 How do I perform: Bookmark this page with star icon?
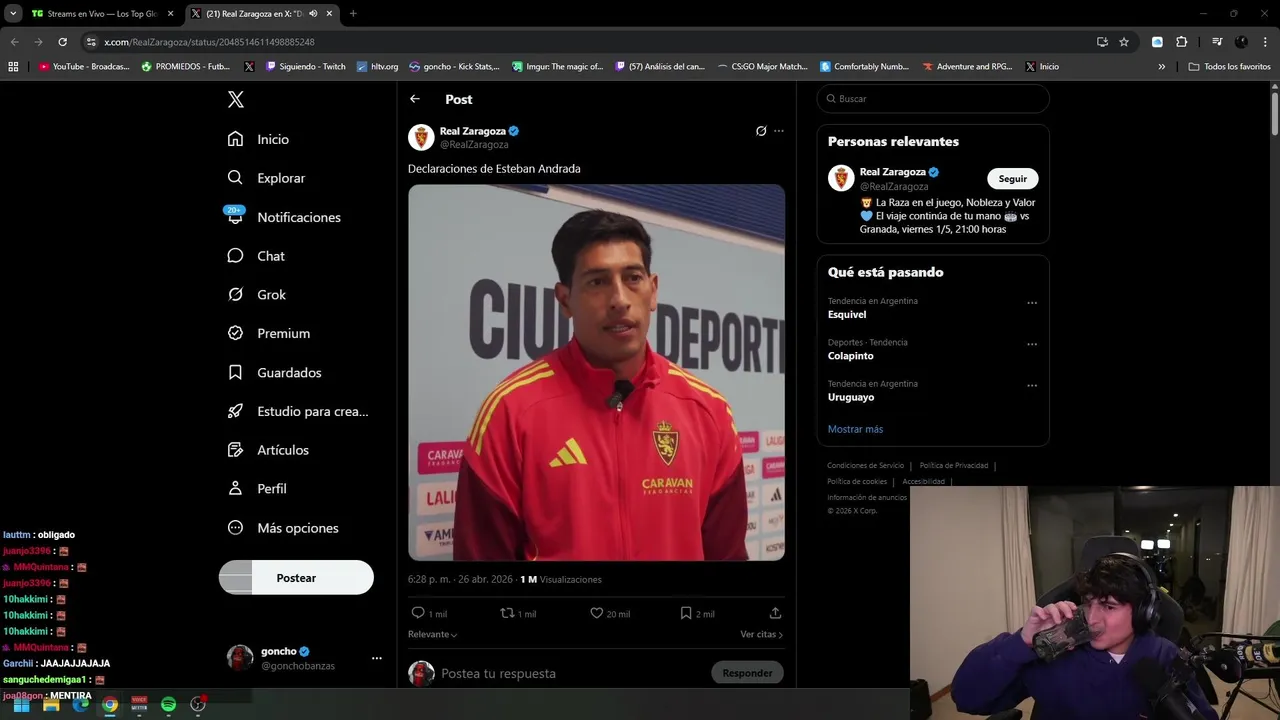[1124, 42]
